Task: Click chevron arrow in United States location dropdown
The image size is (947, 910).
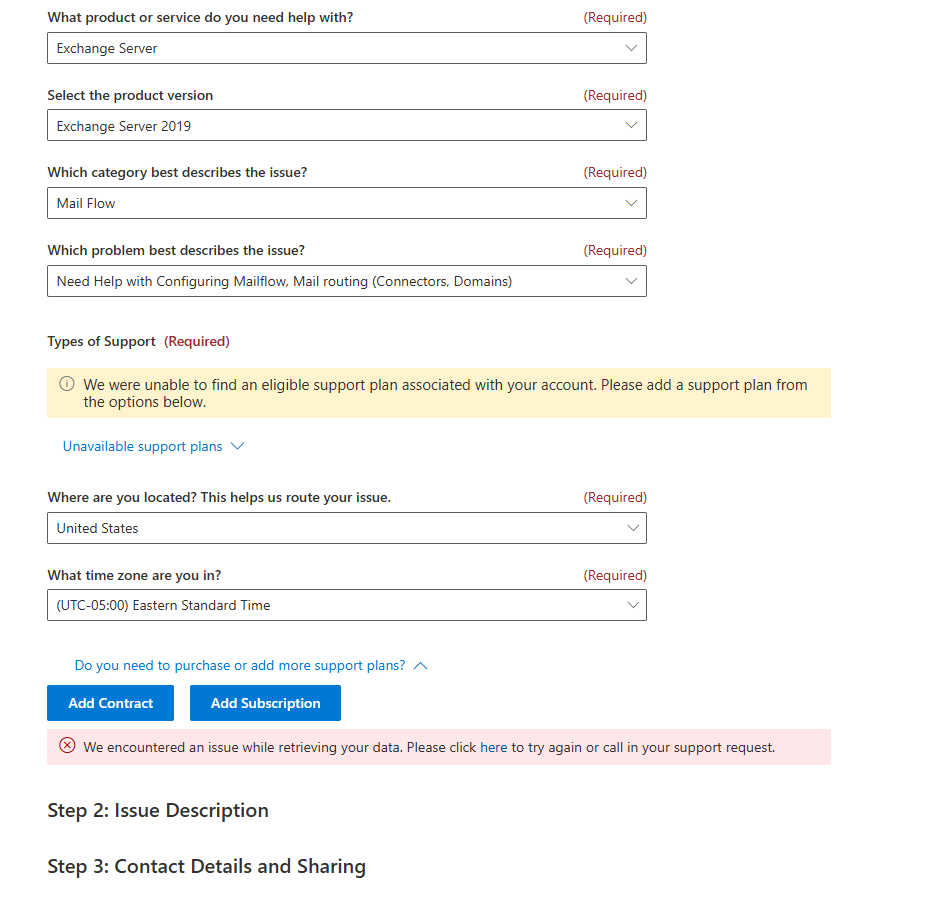Action: pos(633,528)
